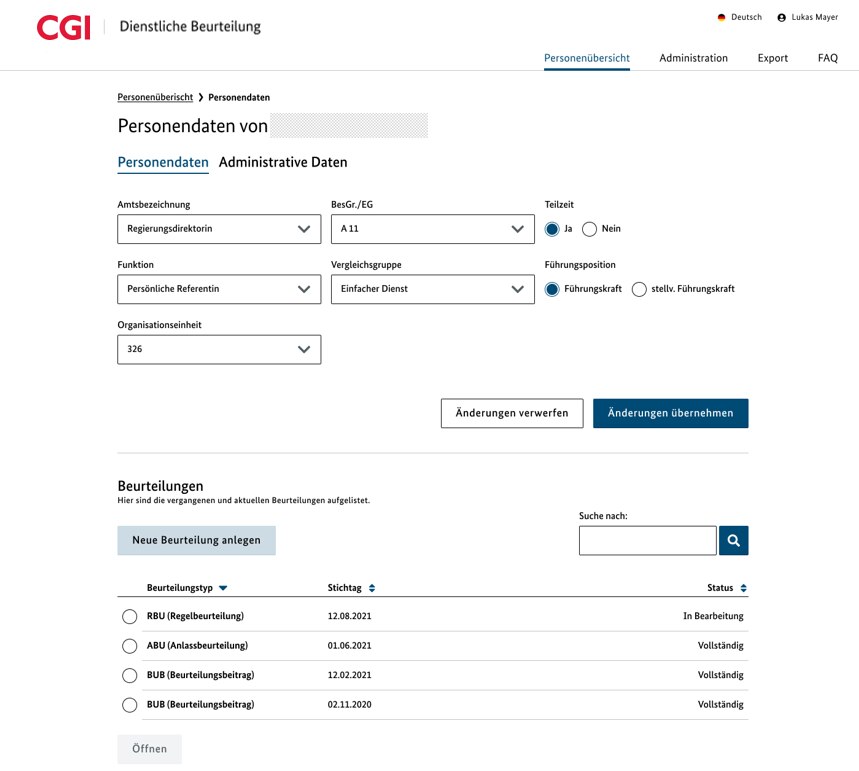Select Nein for Teilzeit
This screenshot has width=859, height=771.
(x=589, y=229)
